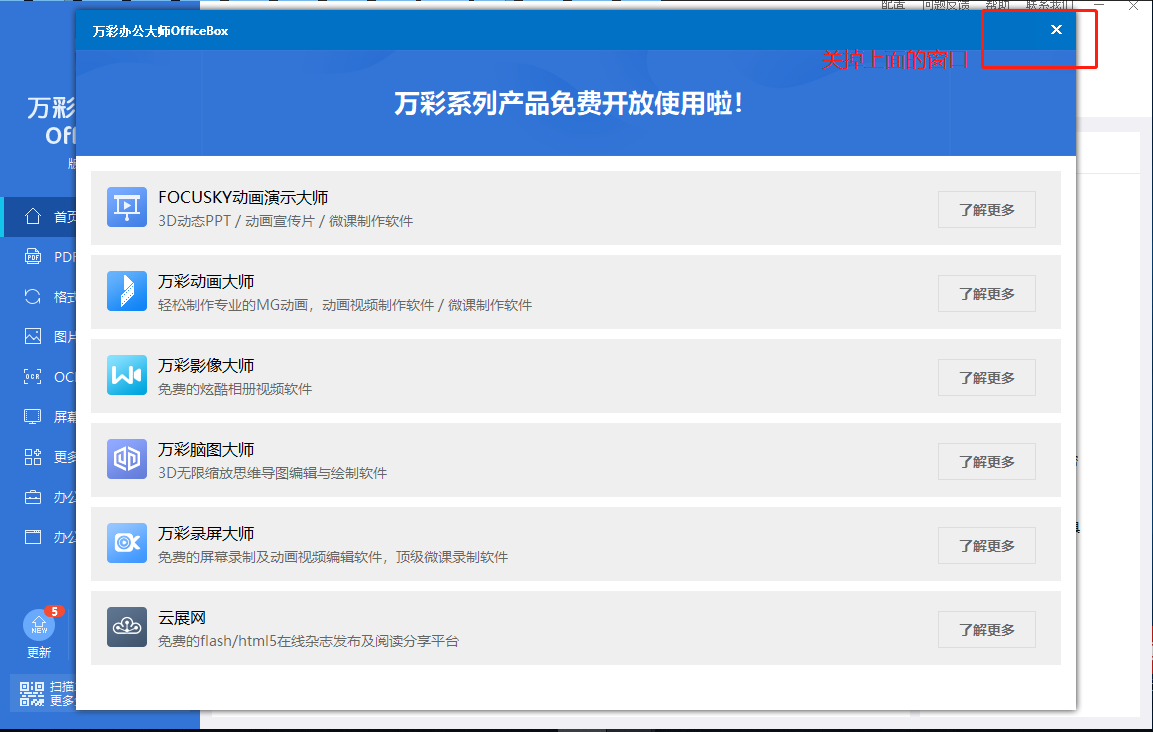Click the 万彩录屏大师 camera icon
The image size is (1153, 732).
pos(126,543)
